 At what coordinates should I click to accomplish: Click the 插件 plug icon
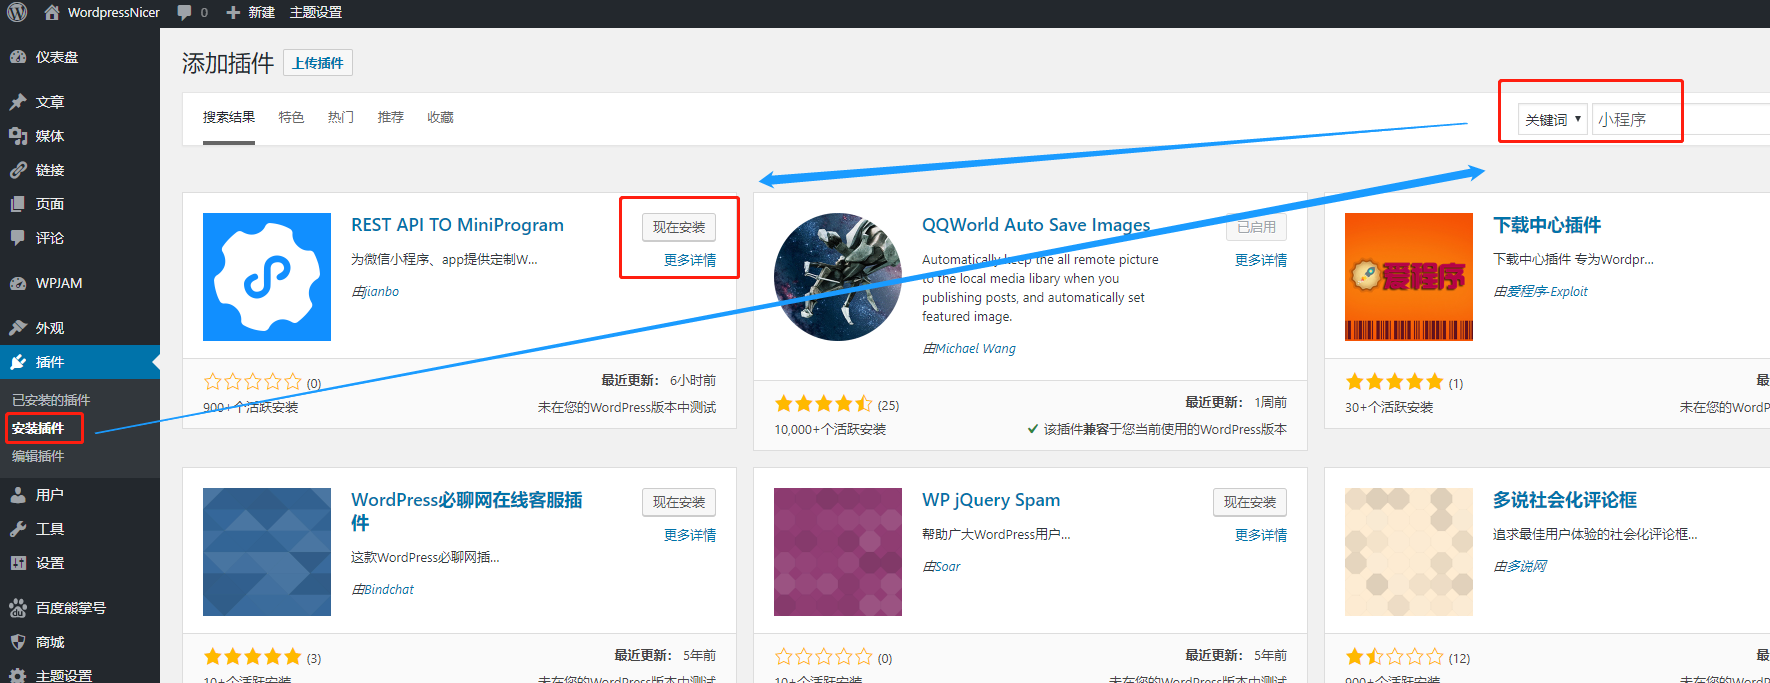click(x=18, y=362)
